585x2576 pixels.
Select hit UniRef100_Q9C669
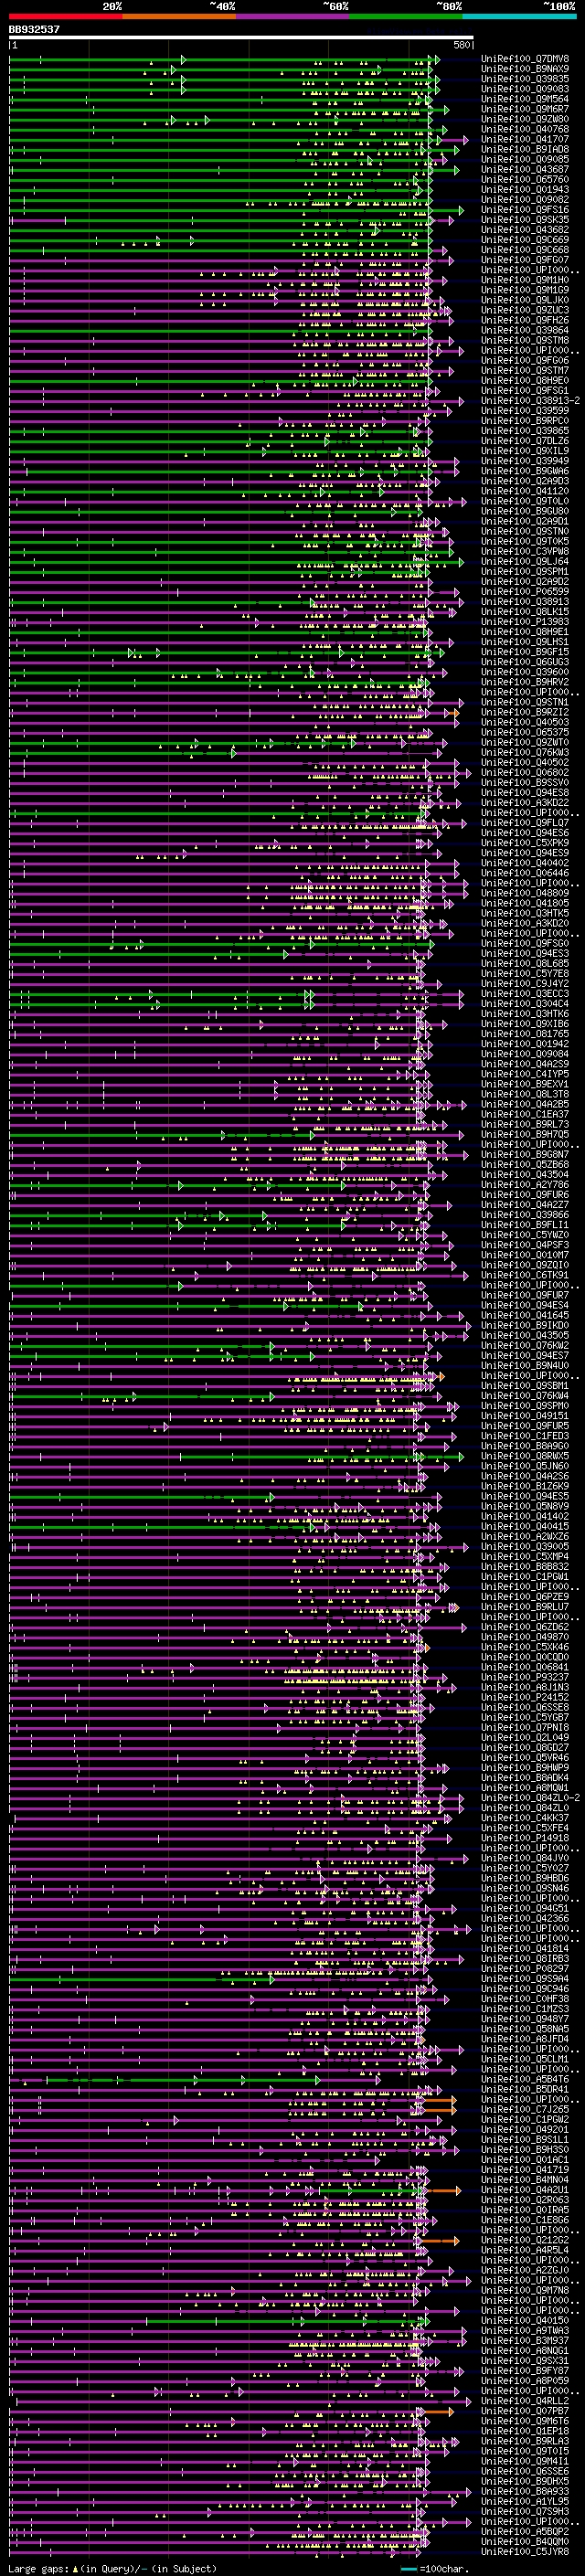[525, 239]
